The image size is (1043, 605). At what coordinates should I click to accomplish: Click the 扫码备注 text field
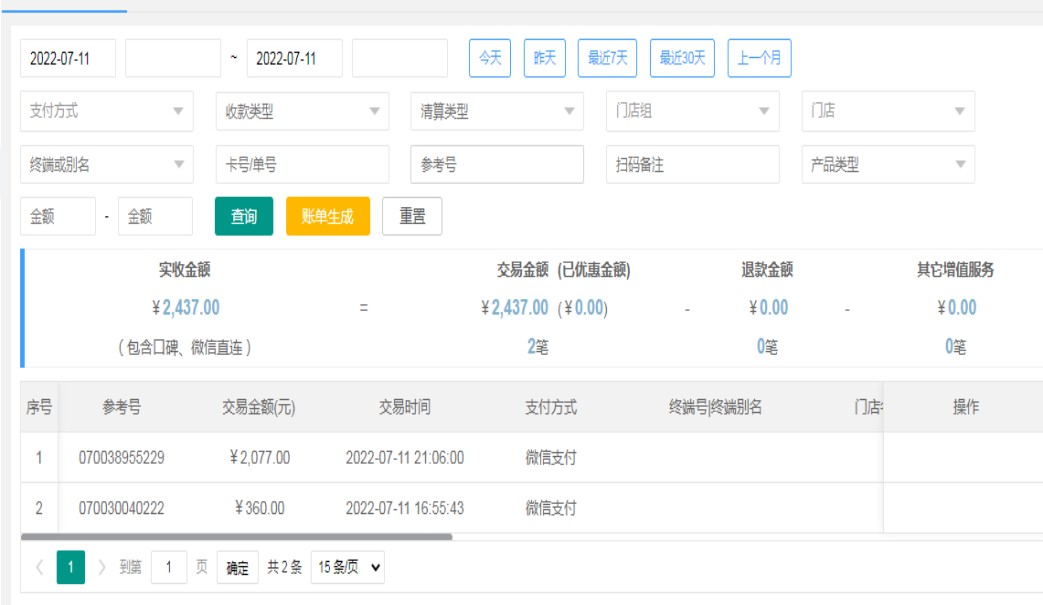tap(692, 165)
